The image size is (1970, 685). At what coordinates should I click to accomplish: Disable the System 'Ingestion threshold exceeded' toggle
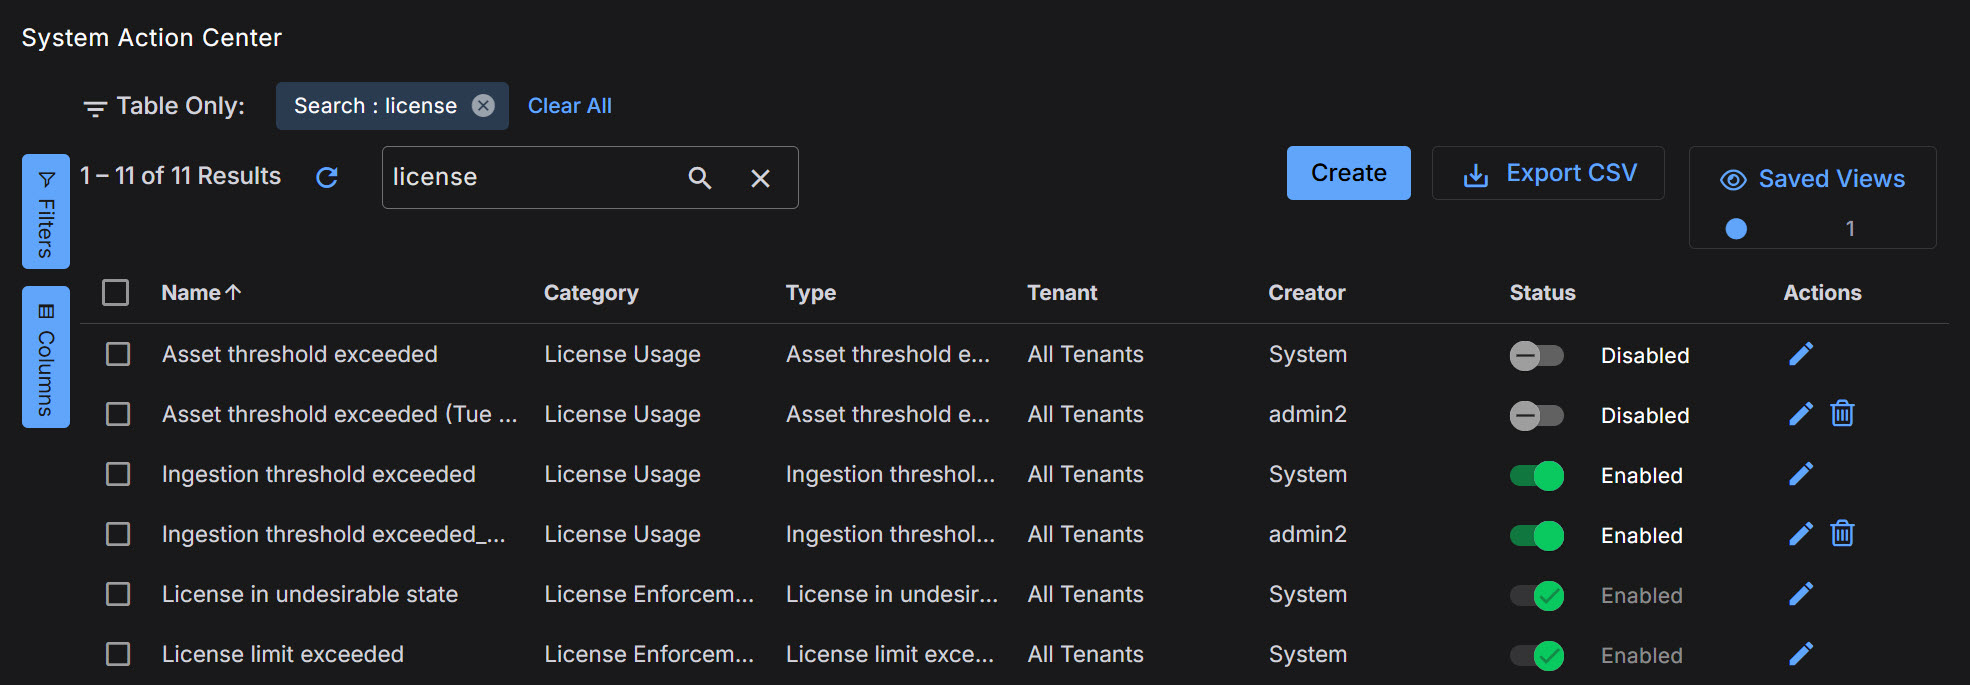1536,475
